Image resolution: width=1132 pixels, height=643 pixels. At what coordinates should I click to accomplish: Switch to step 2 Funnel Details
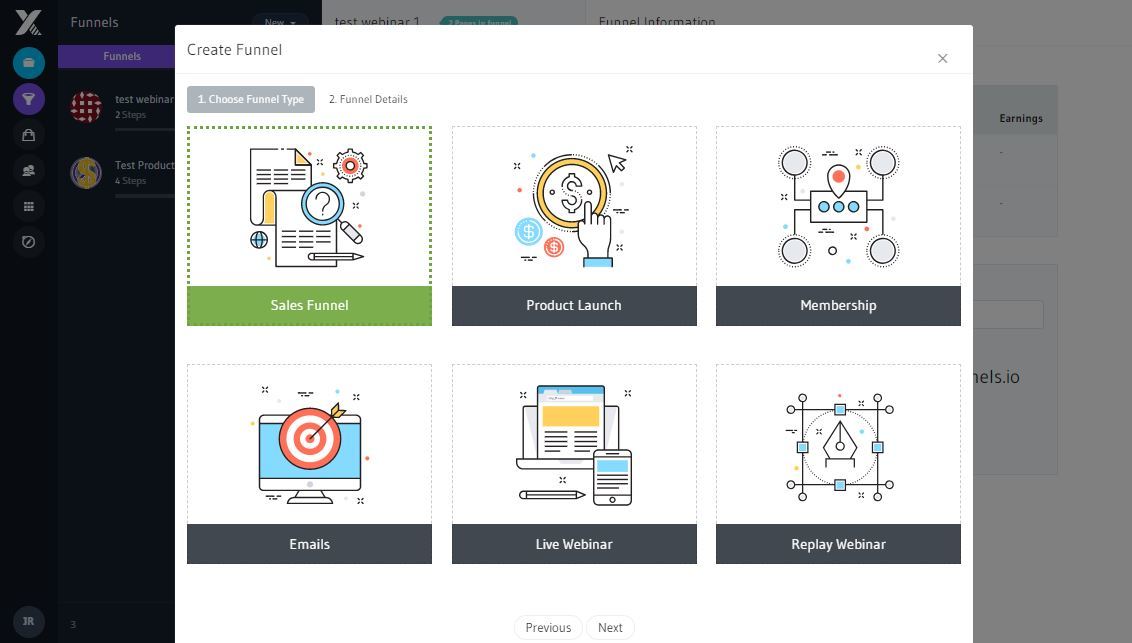[368, 100]
